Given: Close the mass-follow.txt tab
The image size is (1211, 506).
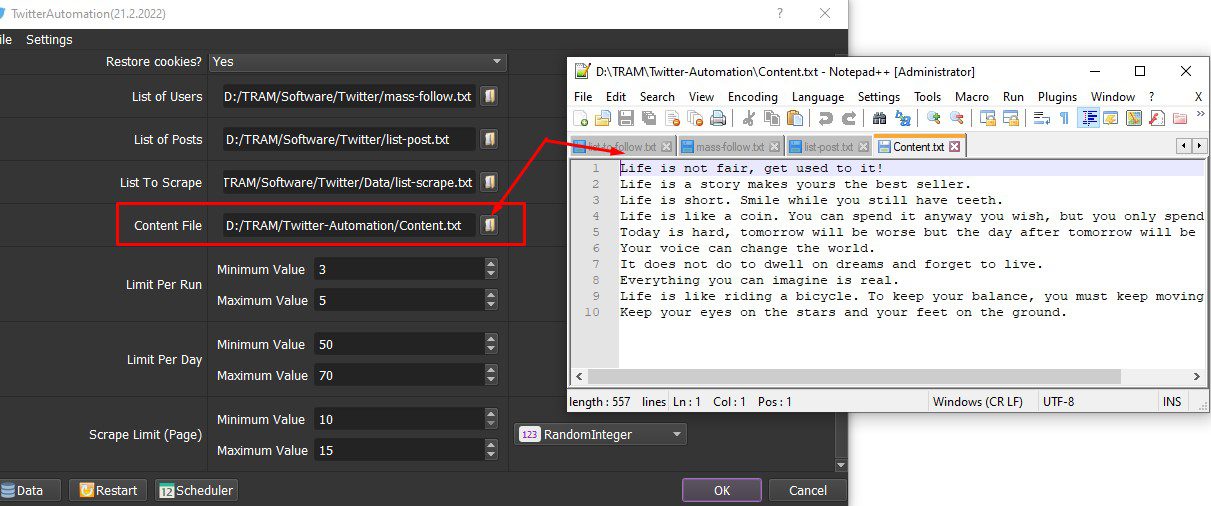Looking at the screenshot, I should (x=776, y=147).
